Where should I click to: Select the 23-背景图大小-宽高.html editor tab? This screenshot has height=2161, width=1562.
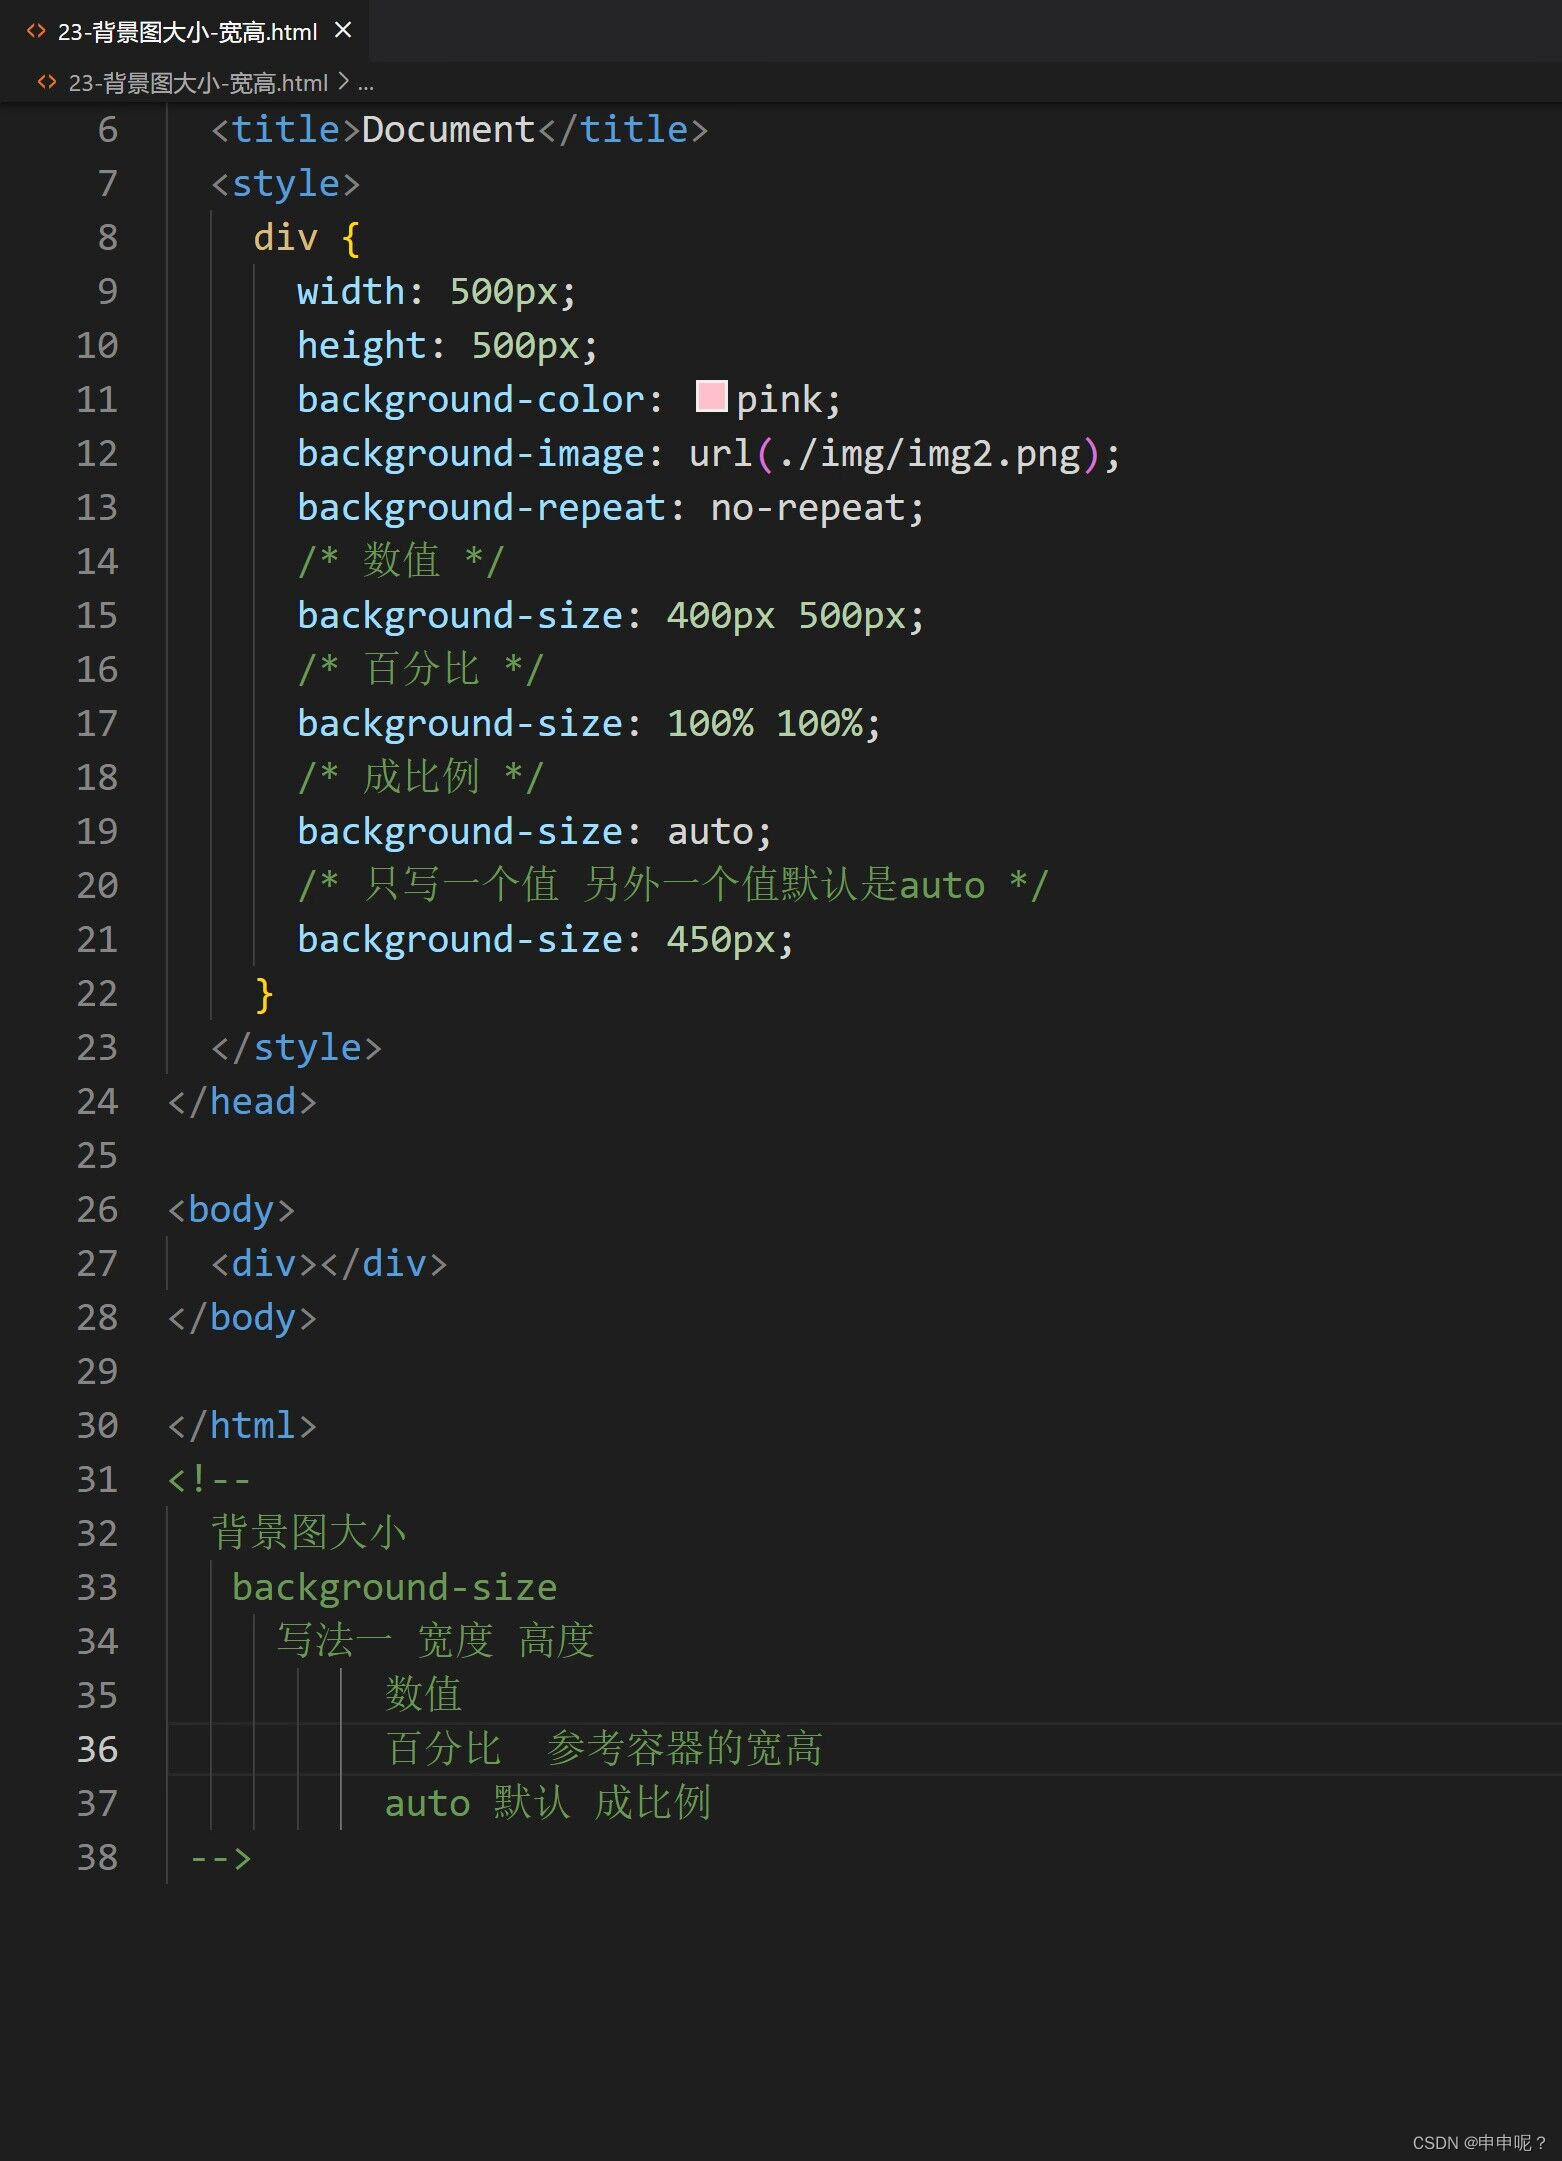click(185, 31)
